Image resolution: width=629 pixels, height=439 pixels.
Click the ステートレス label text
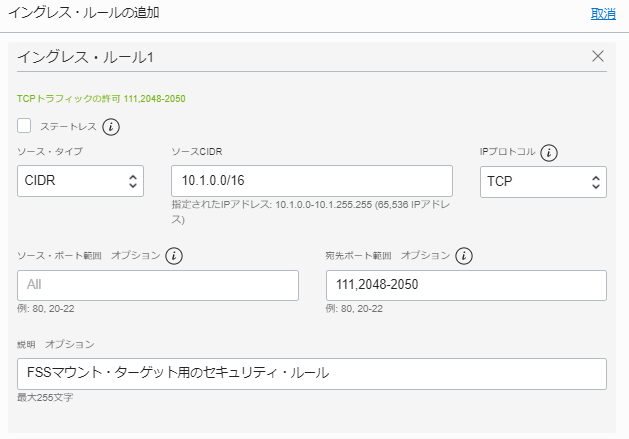67,127
